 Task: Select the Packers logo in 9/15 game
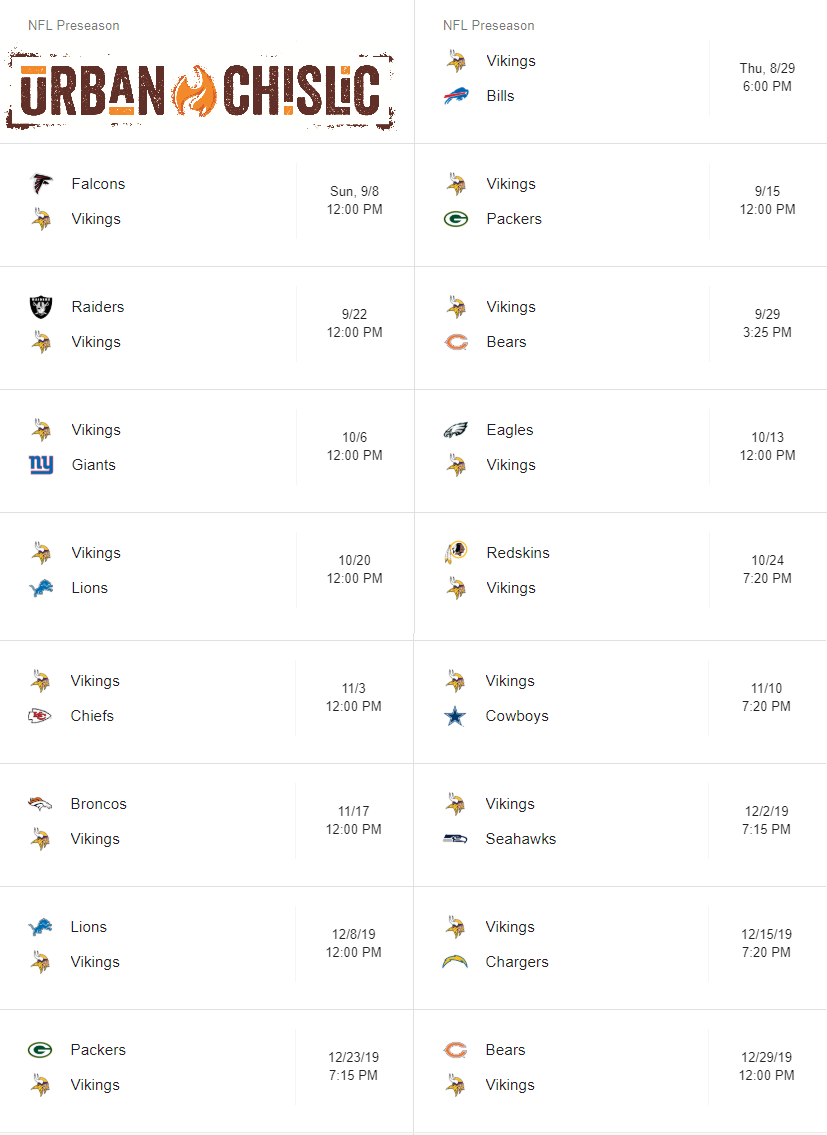[x=456, y=219]
